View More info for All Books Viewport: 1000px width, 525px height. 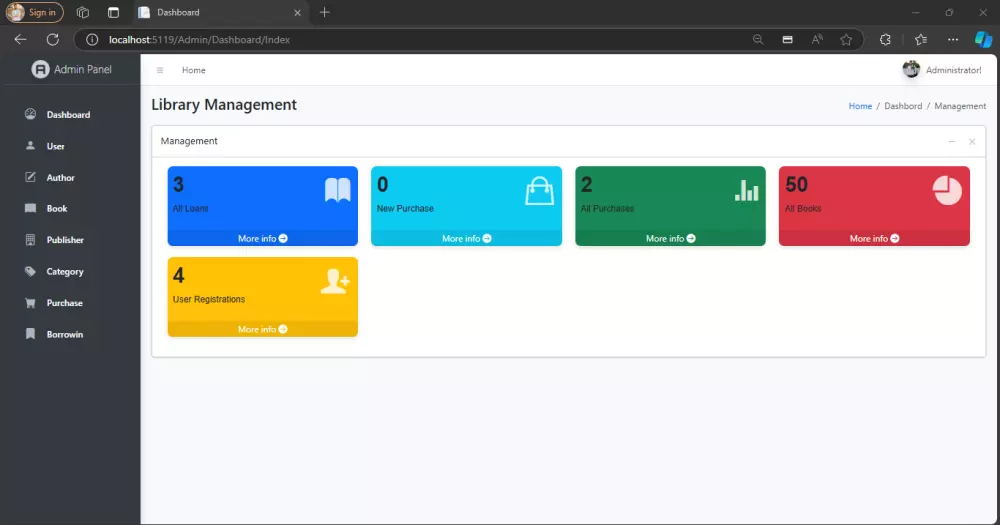(x=874, y=239)
